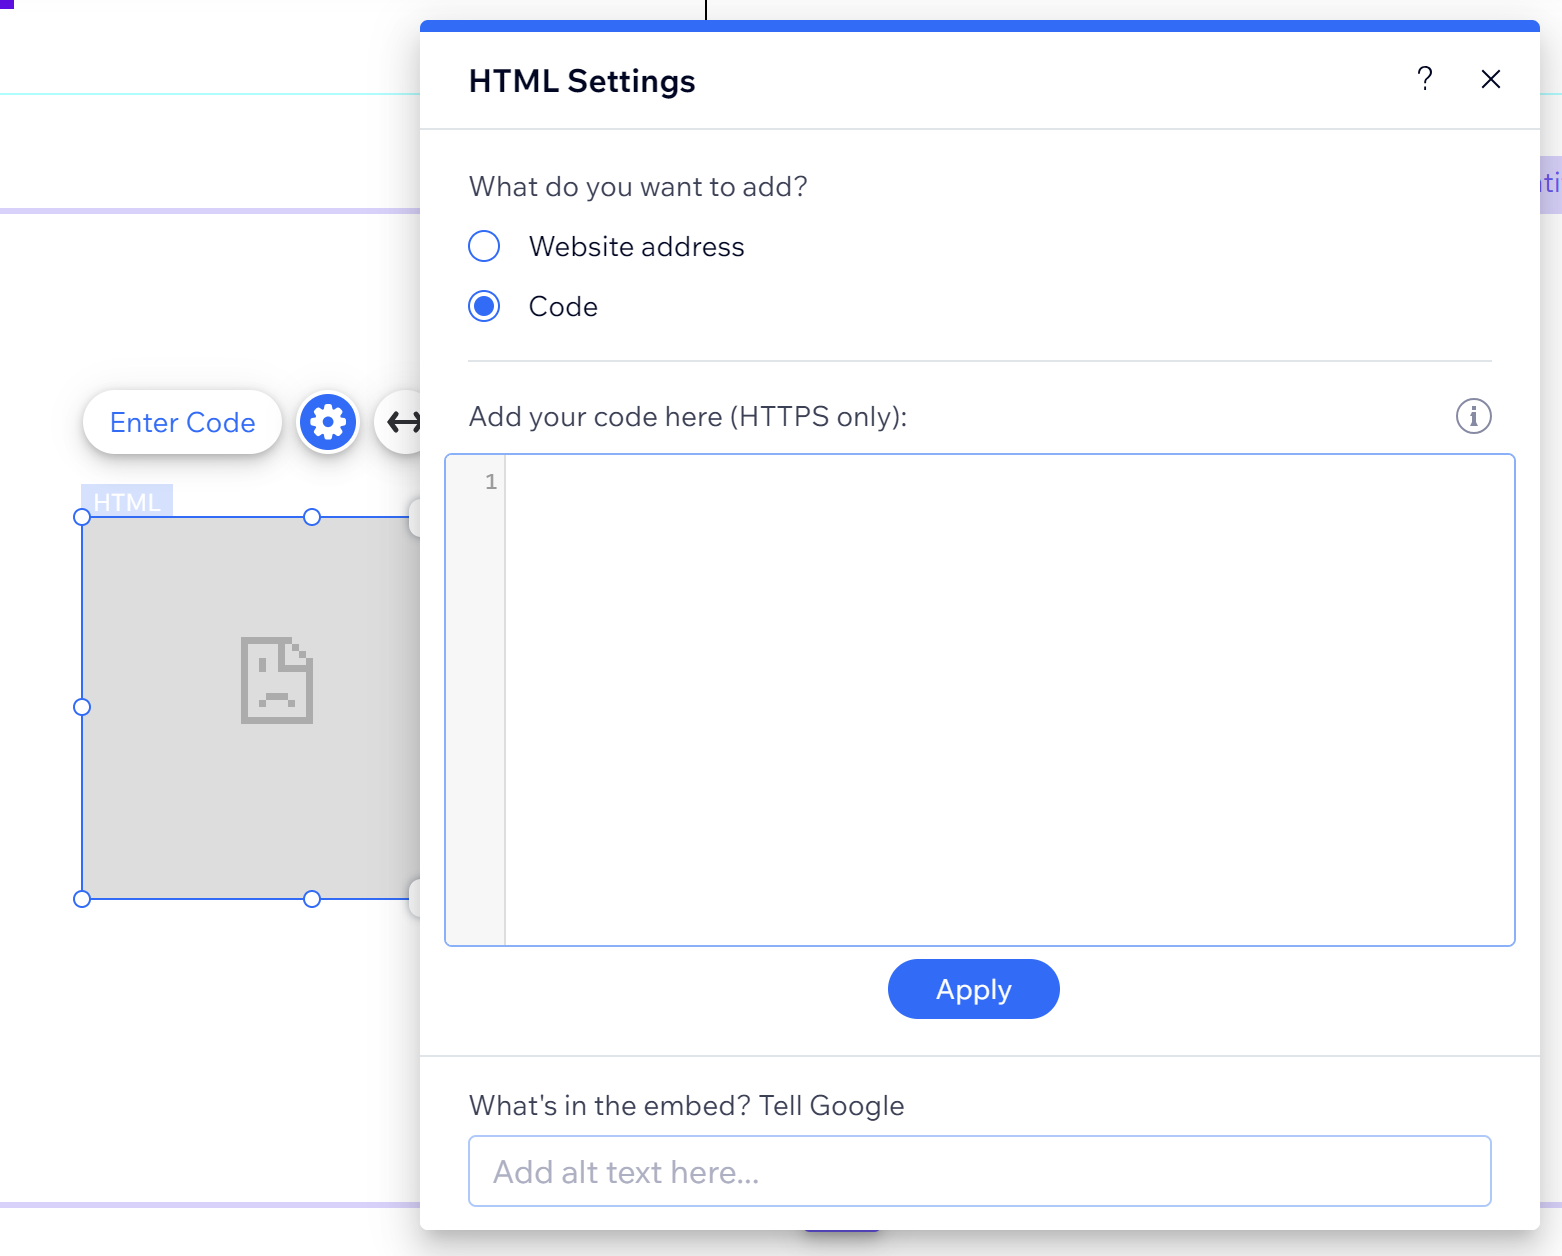Image resolution: width=1562 pixels, height=1256 pixels.
Task: Focus the alt text input field
Action: click(979, 1171)
